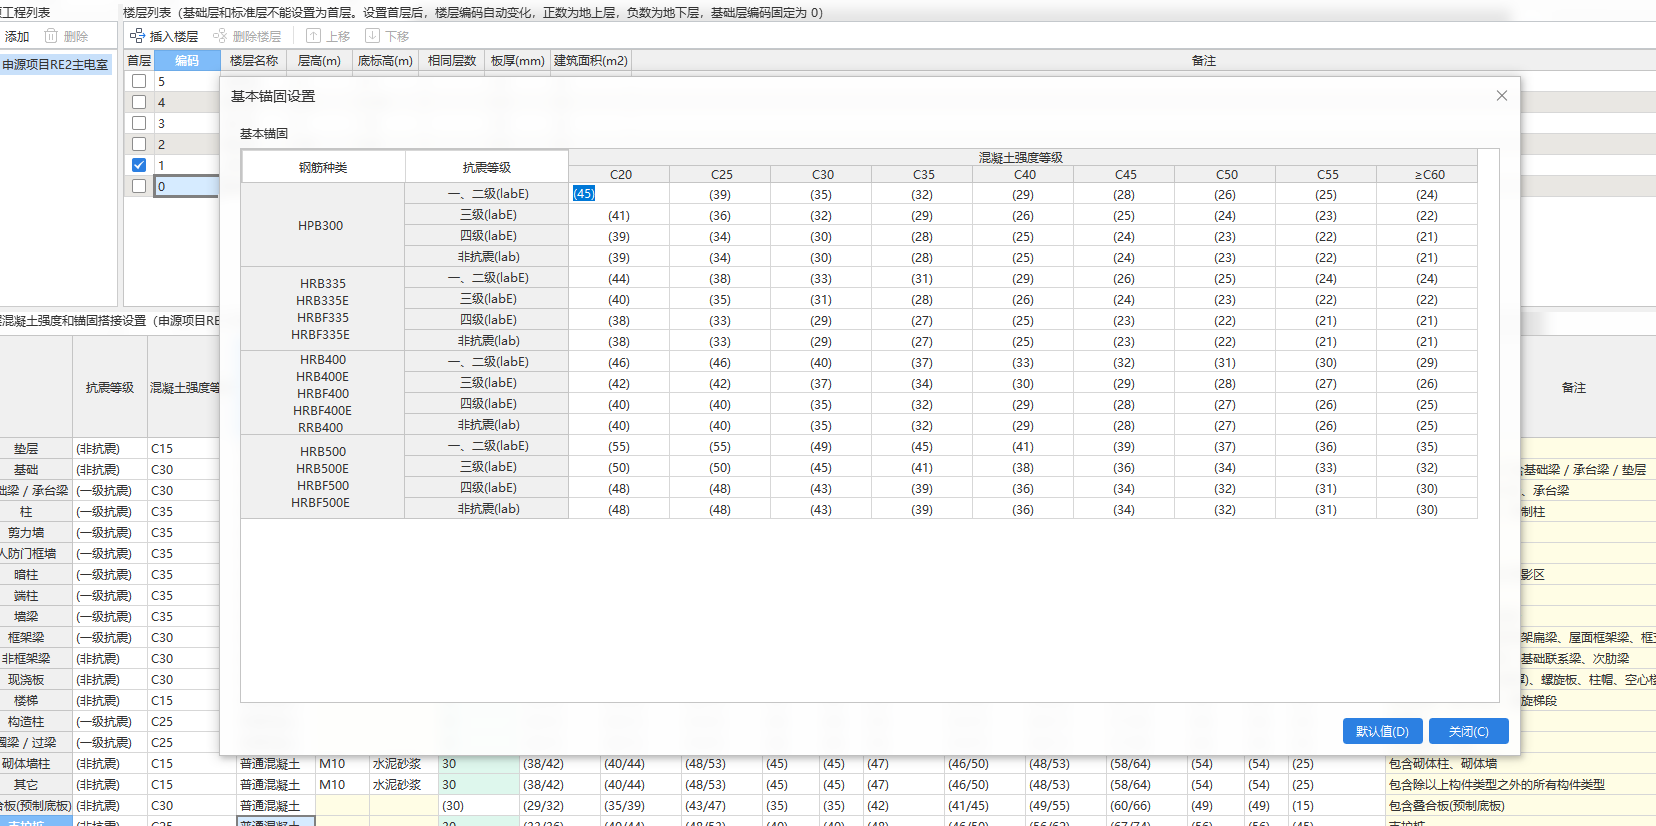Click HRB335 非抗震(lab) C50 cell (22)
Screen dimensions: 1656x826
pos(1225,341)
